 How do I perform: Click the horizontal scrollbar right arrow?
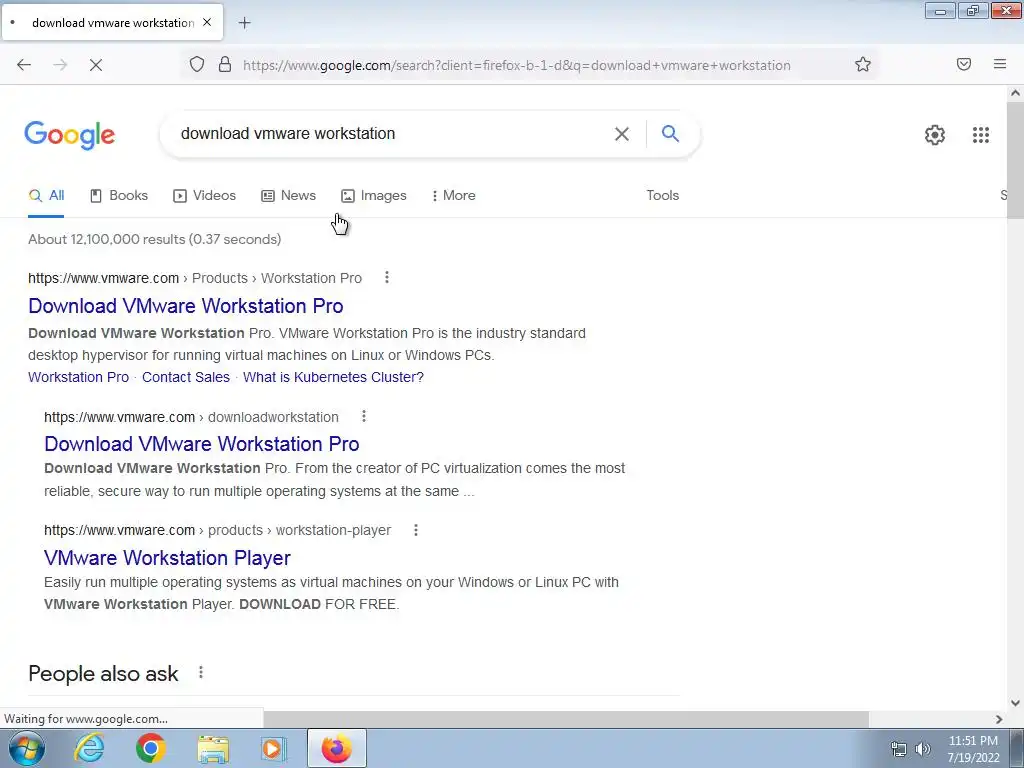(999, 719)
